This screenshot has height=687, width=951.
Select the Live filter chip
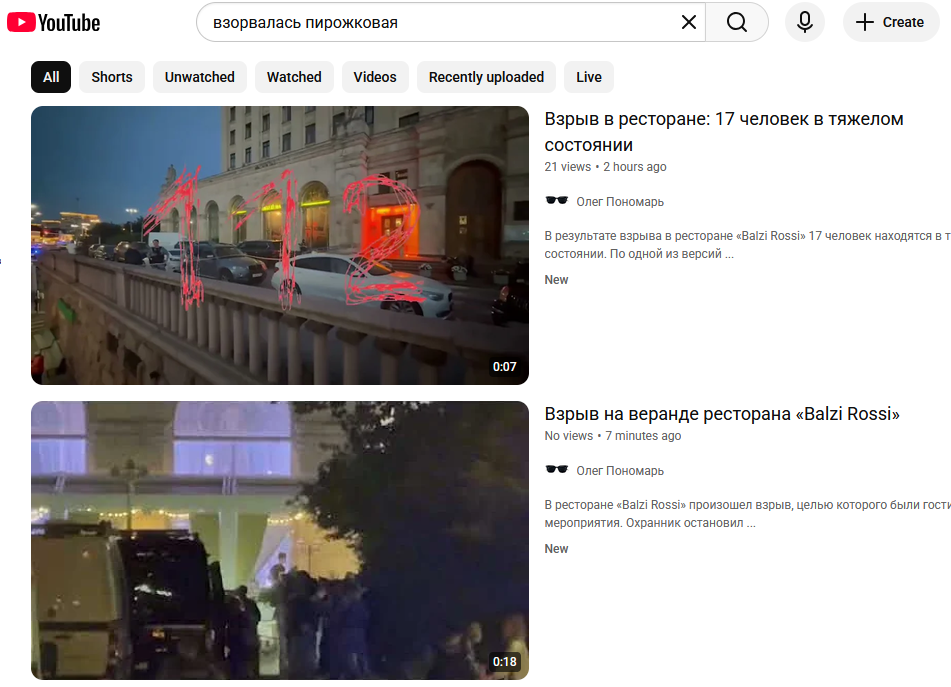pyautogui.click(x=588, y=77)
